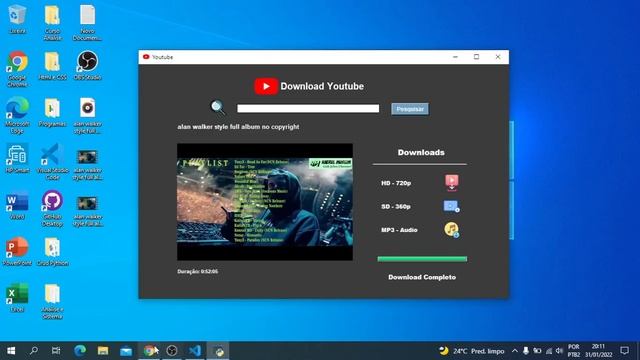This screenshot has height=360, width=640.
Task: Switch to Chrome in the taskbar
Action: [x=149, y=351]
